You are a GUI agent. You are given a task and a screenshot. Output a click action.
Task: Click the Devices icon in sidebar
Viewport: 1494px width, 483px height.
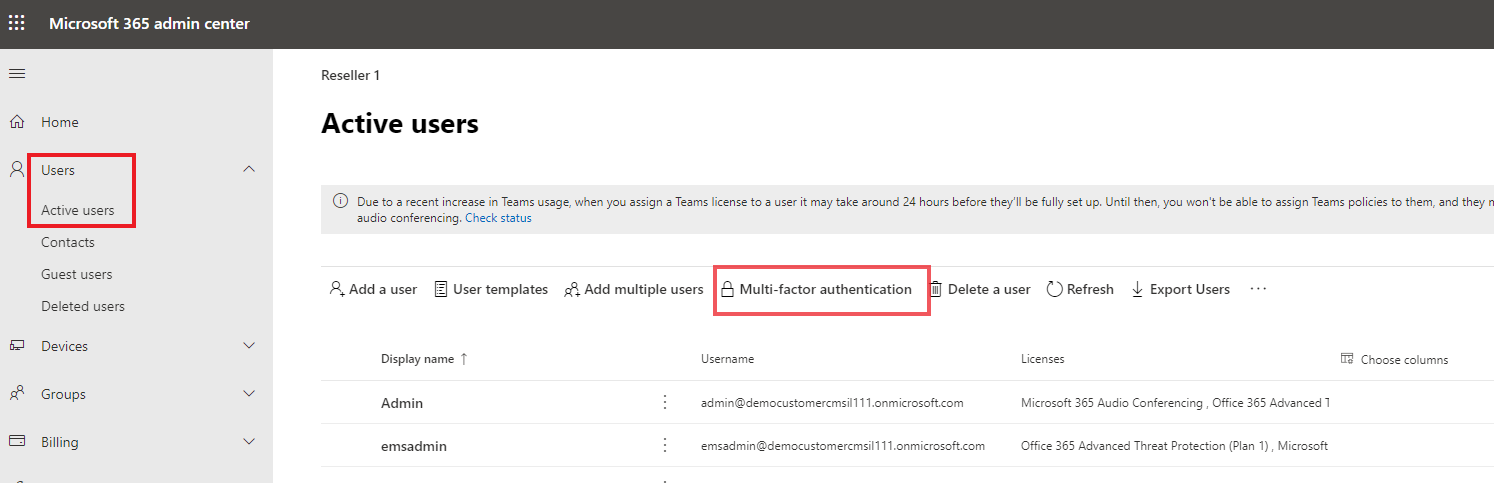click(17, 346)
